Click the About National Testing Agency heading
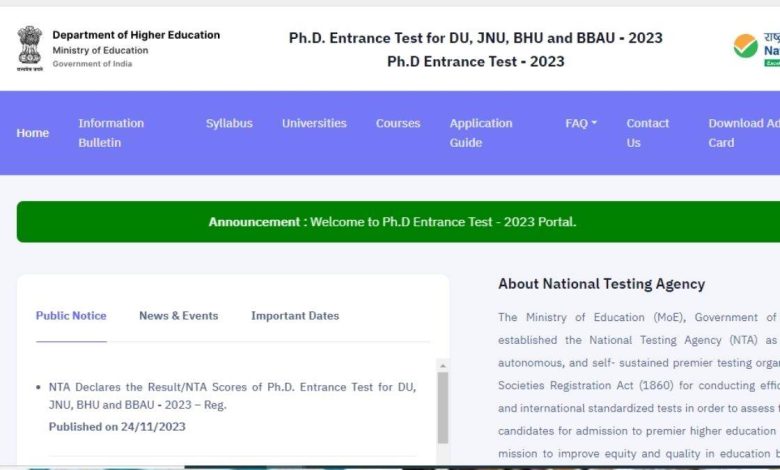Screen dimensions: 780x470 tap(601, 284)
